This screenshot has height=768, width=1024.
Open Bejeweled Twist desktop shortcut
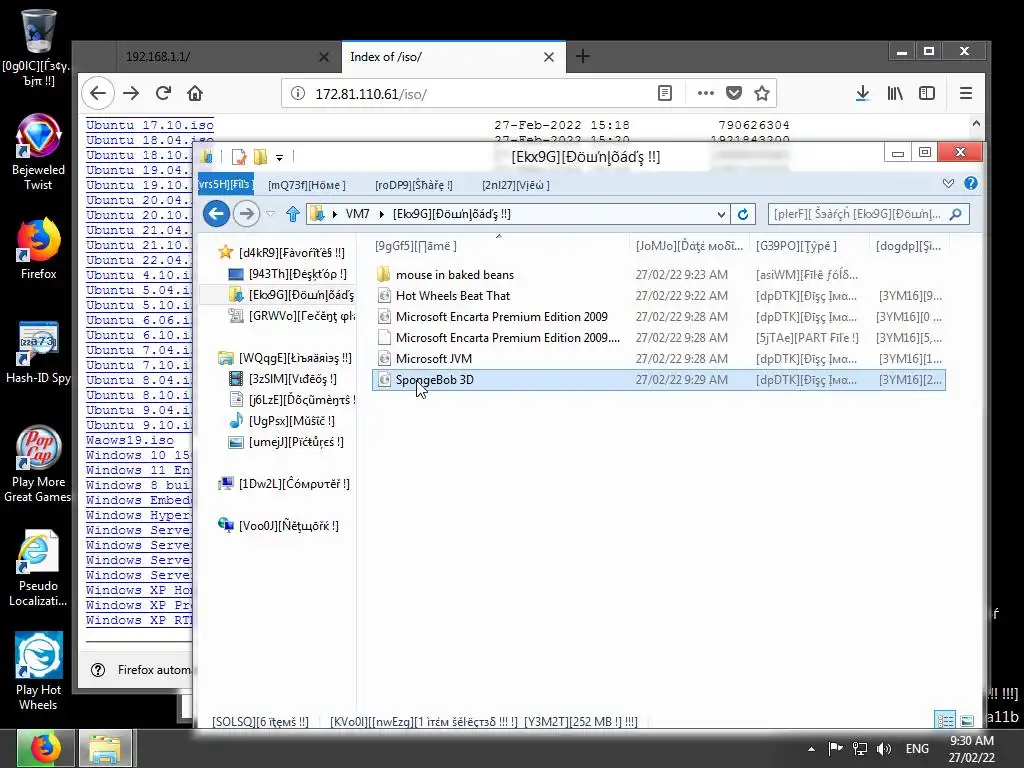38,152
